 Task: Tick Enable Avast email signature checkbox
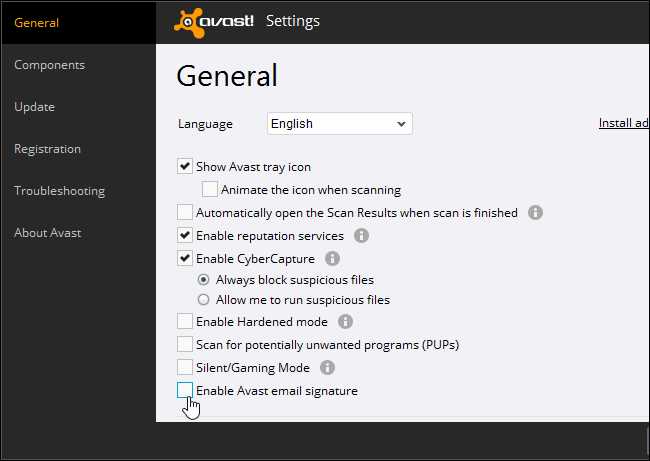tap(185, 390)
